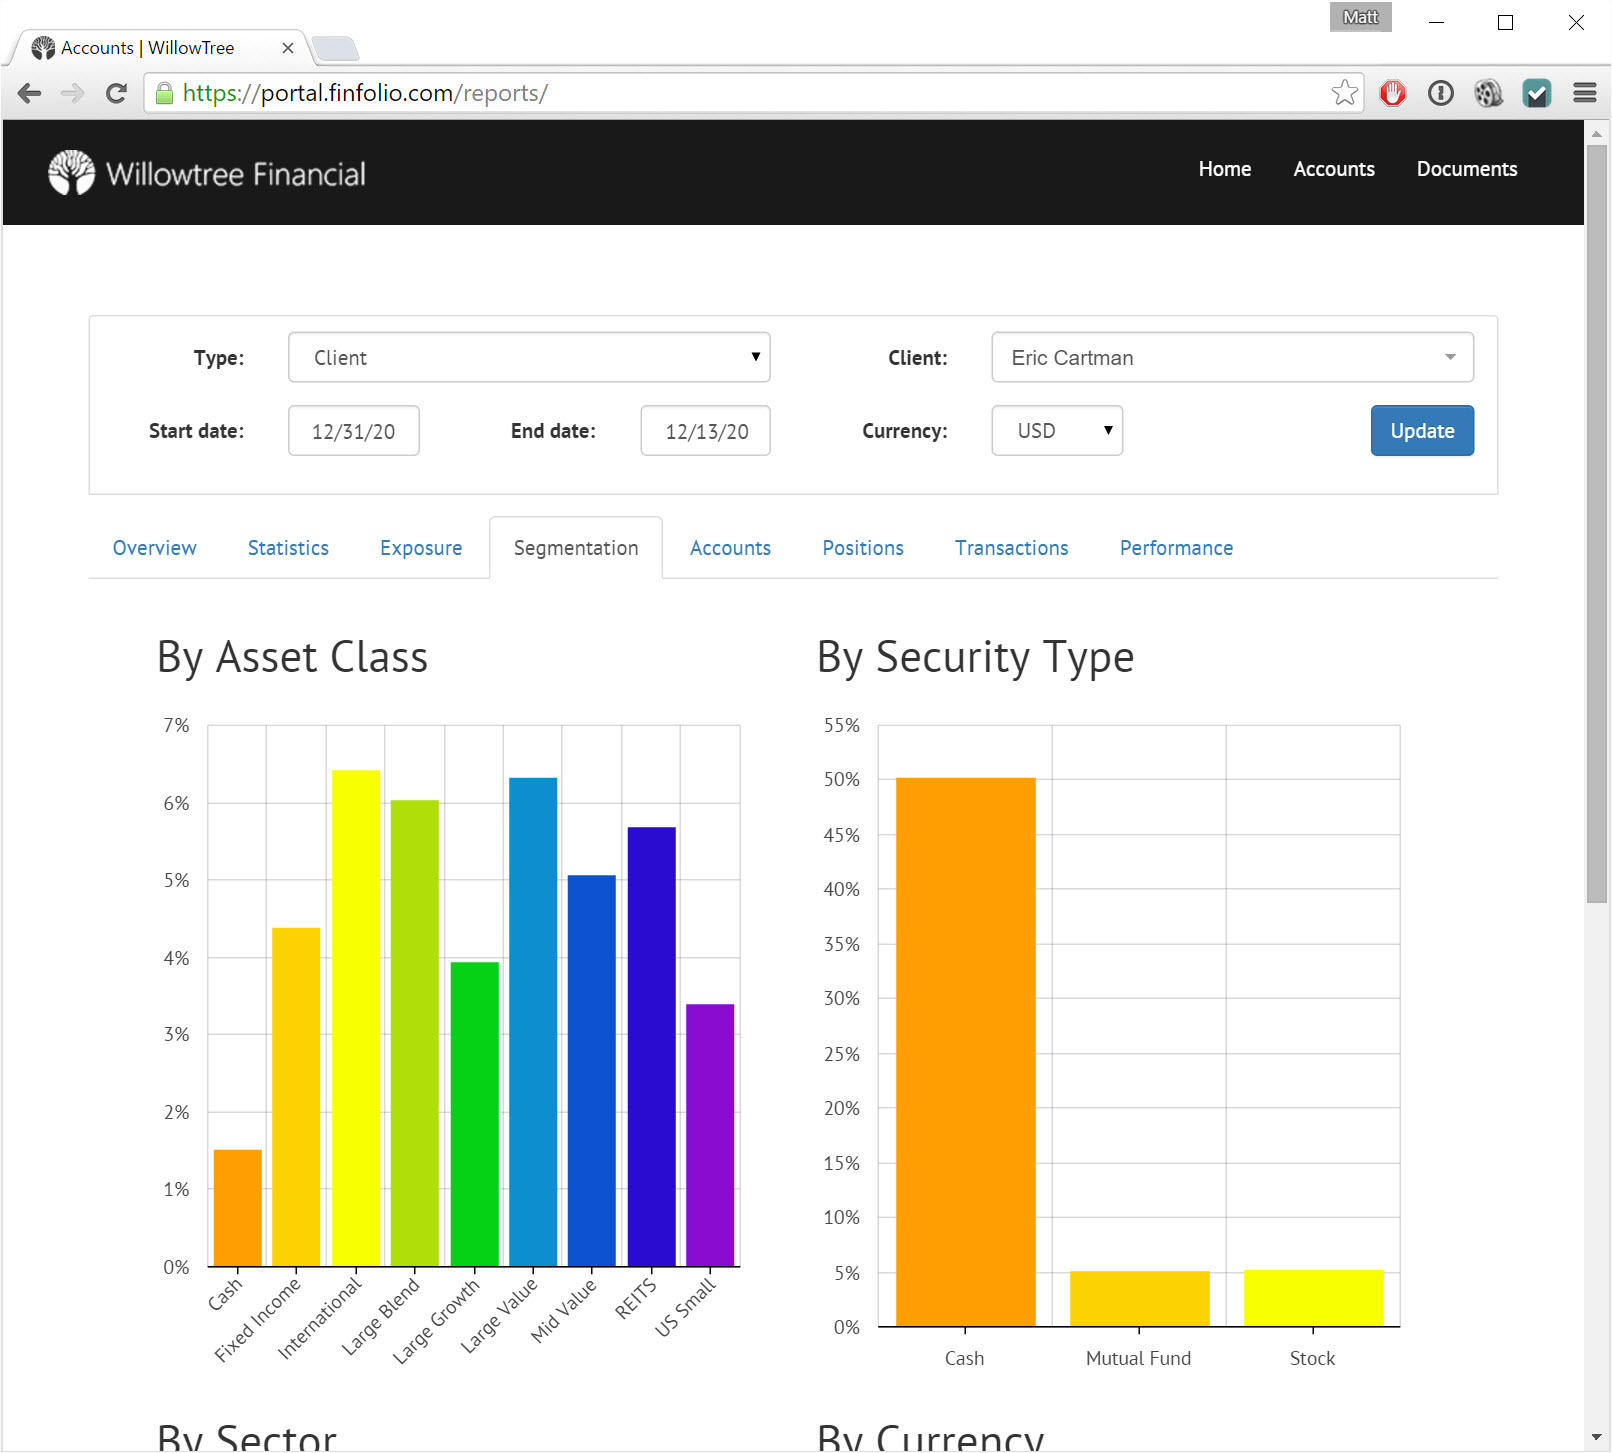Switch to the Transactions tab
Screen dimensions: 1612x1453
tap(1011, 548)
